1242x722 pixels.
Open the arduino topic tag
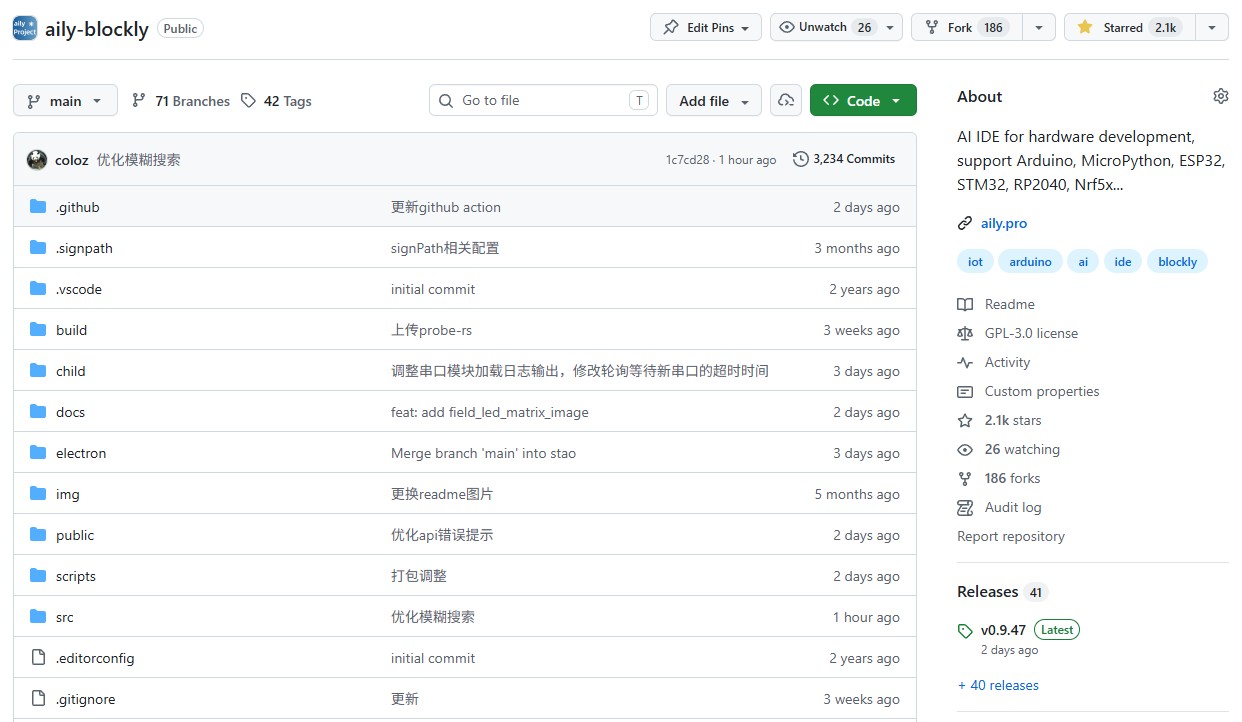coord(1030,261)
